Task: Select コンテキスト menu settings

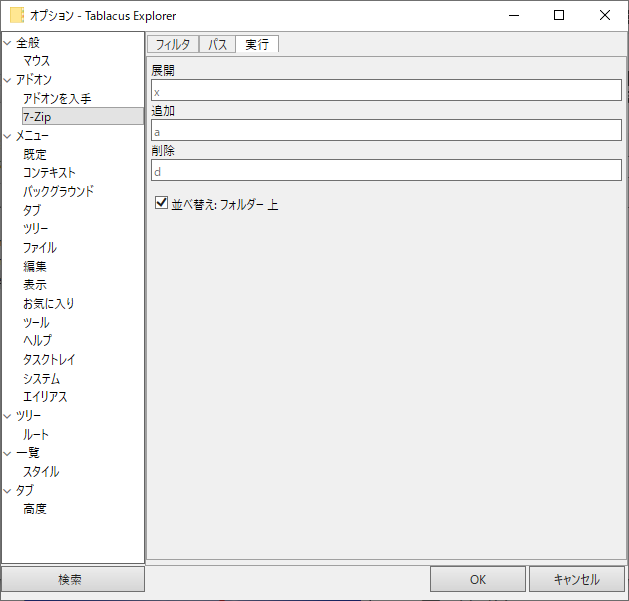Action: [49, 173]
